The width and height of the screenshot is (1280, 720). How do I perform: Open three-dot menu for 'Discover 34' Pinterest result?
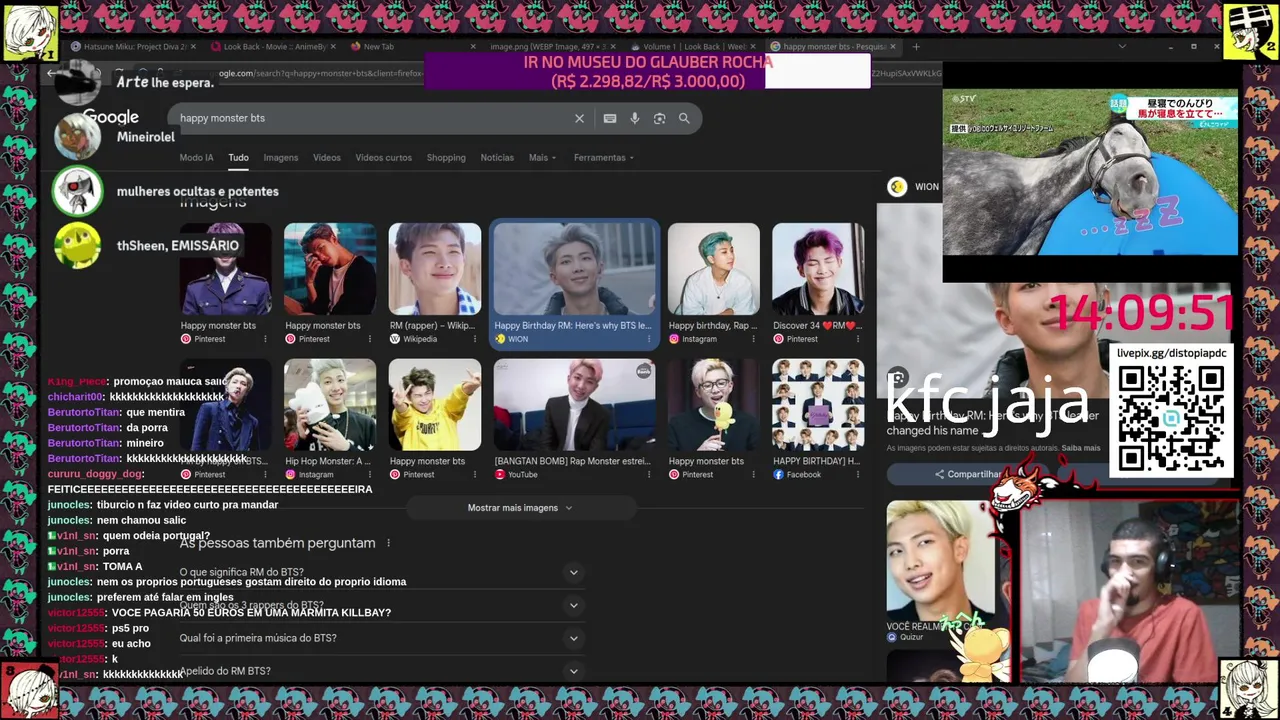click(x=857, y=339)
